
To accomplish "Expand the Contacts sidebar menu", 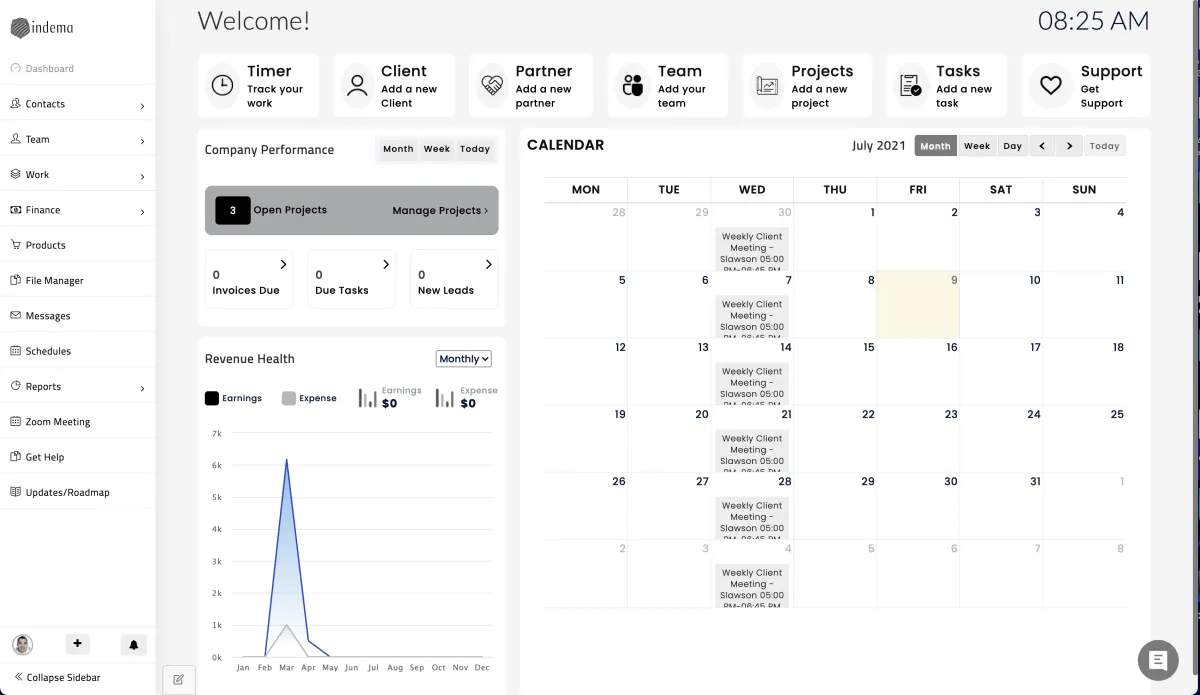I will 78,104.
